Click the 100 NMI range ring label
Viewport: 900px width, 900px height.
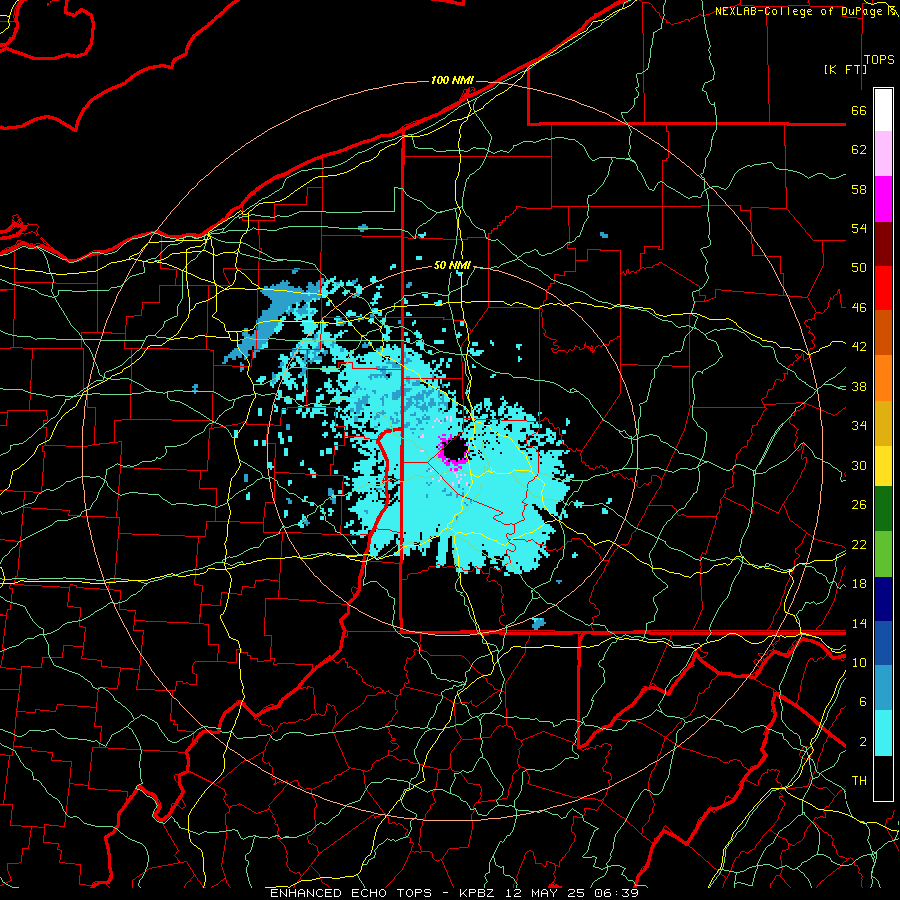(452, 80)
